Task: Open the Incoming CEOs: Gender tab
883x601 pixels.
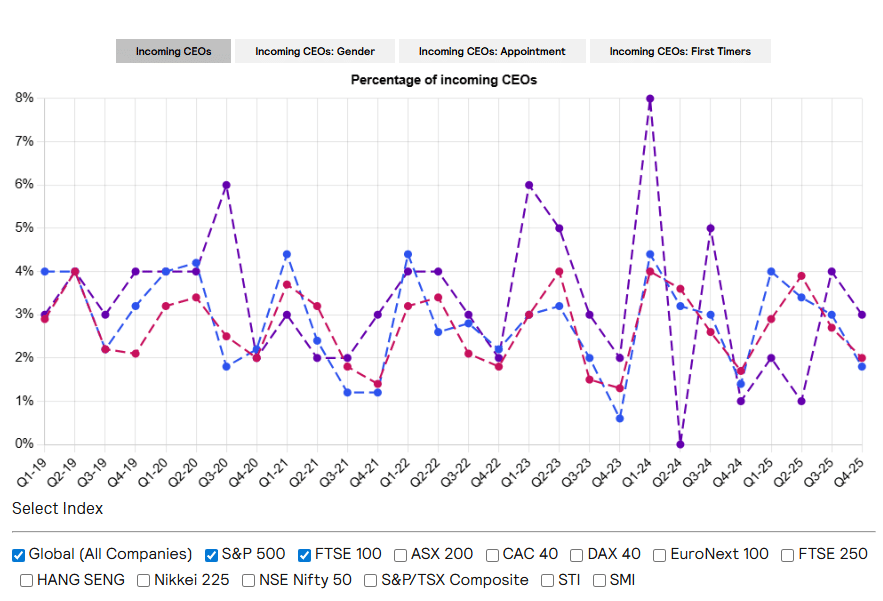Action: point(313,51)
